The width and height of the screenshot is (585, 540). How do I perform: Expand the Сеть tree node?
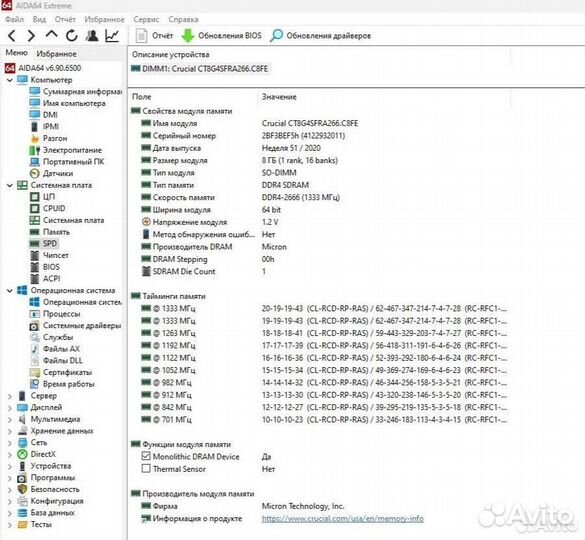[x=10, y=443]
